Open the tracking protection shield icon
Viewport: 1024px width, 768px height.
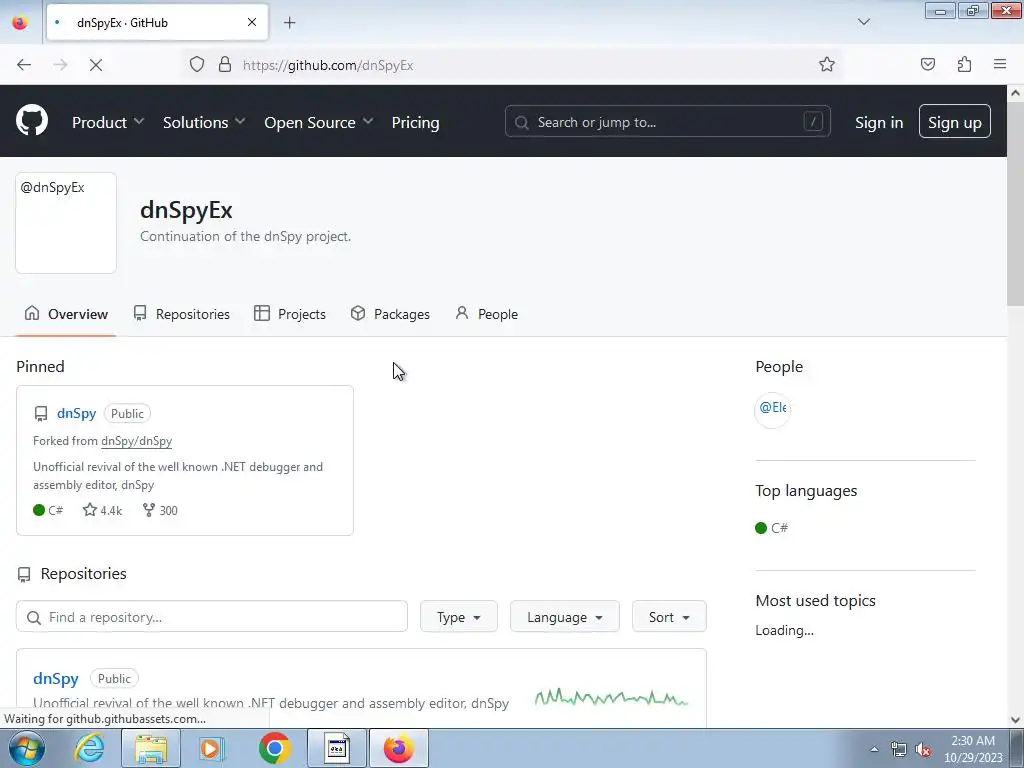coord(197,65)
